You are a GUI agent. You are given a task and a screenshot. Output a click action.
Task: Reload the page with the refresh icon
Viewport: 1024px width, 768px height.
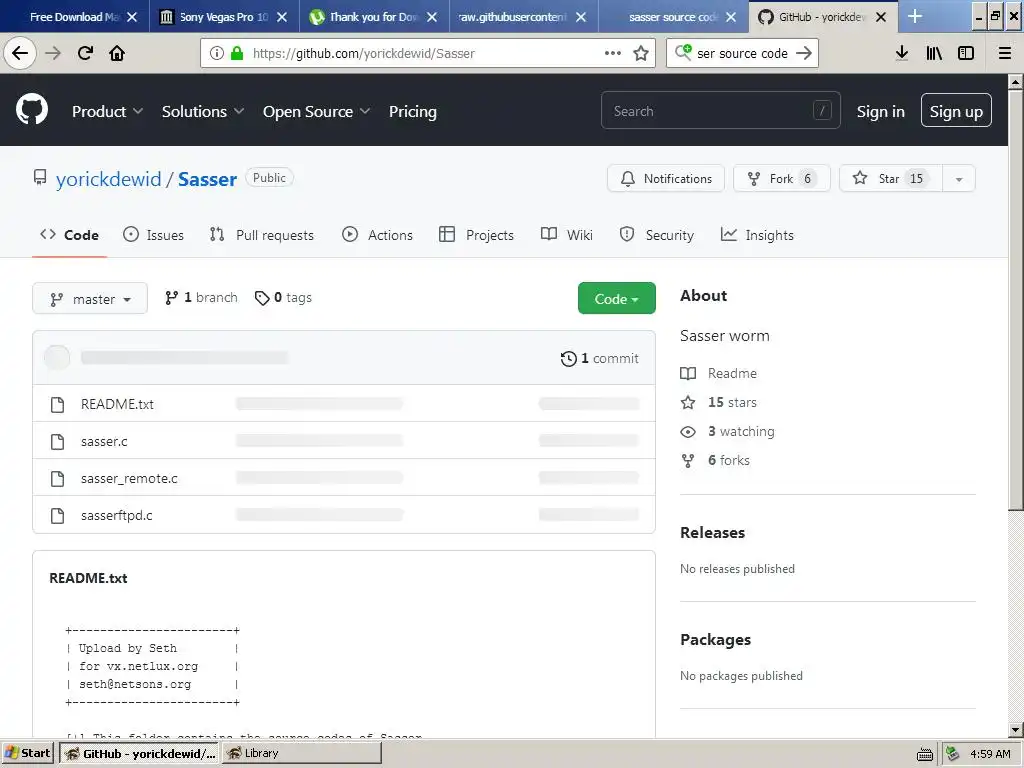(x=85, y=53)
